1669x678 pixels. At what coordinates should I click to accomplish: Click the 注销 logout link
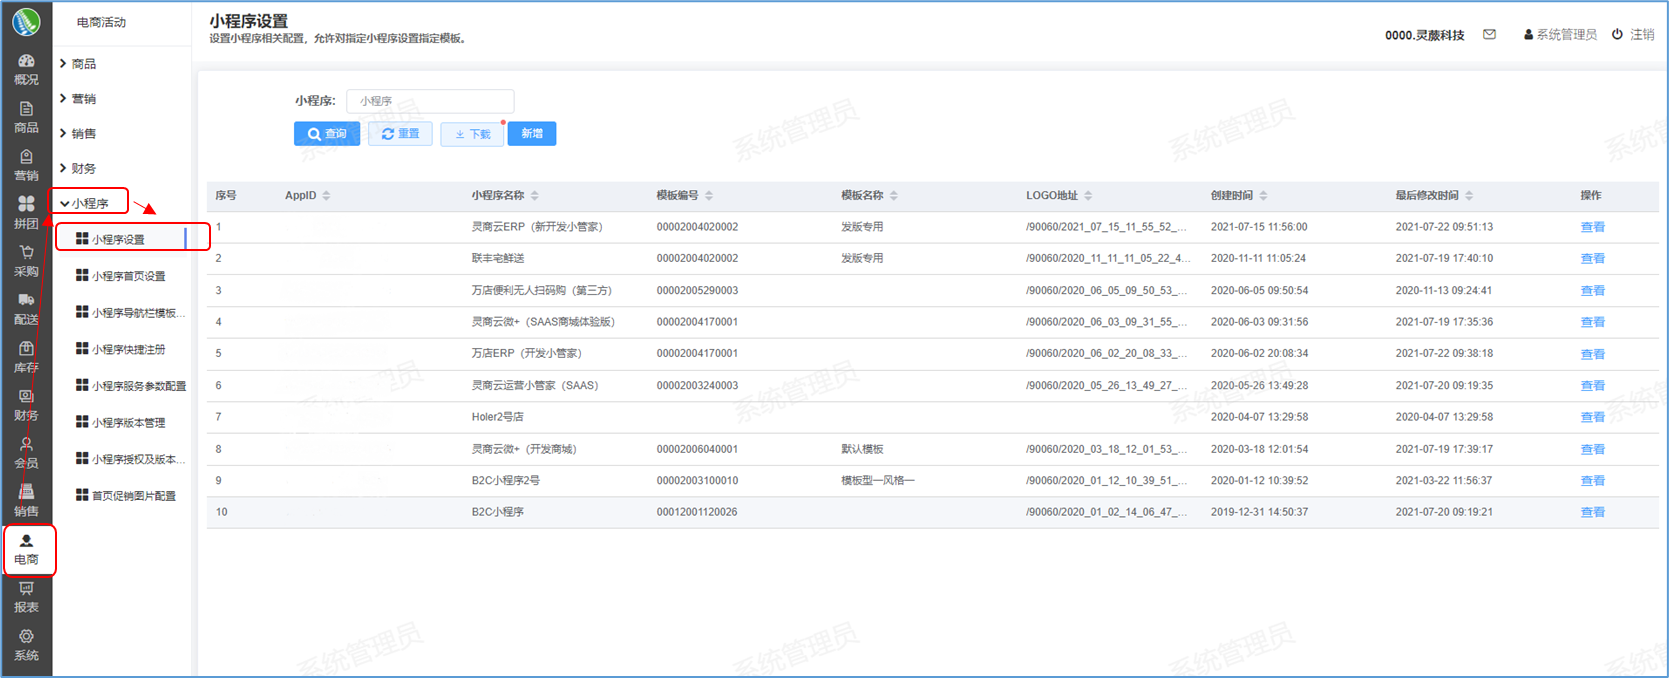(x=1634, y=35)
